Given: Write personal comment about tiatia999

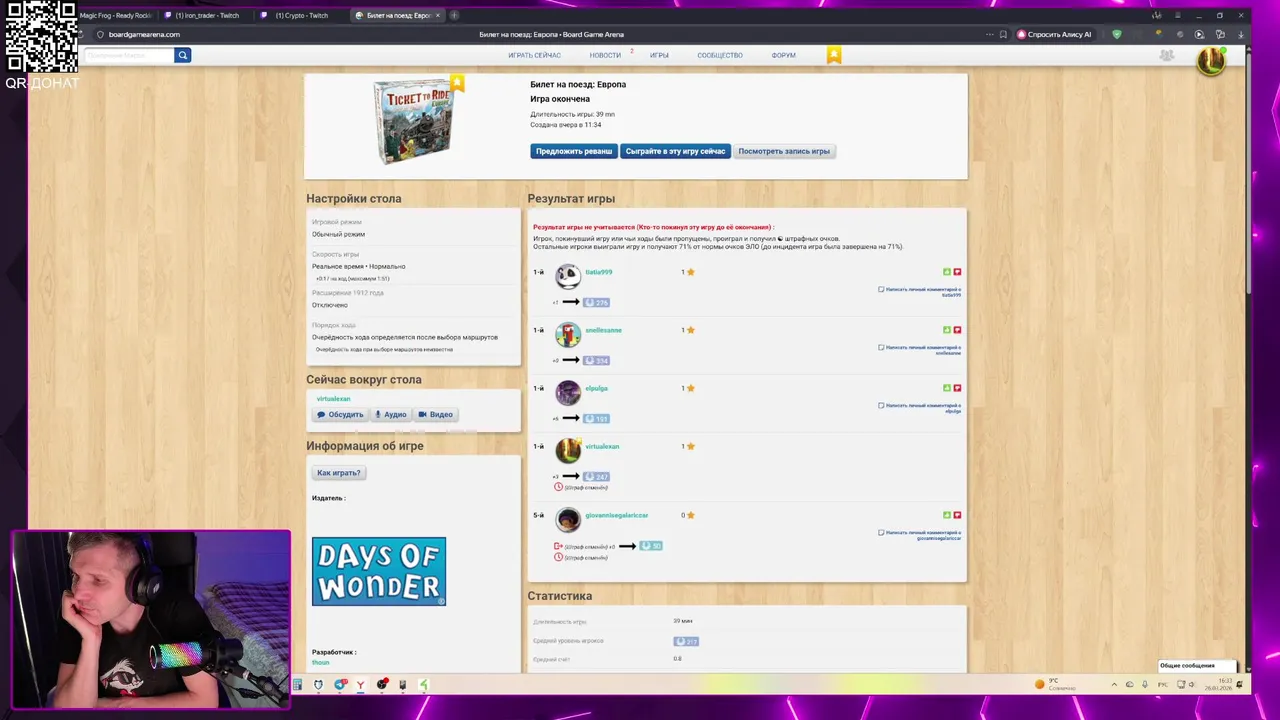Looking at the screenshot, I should click(x=920, y=292).
